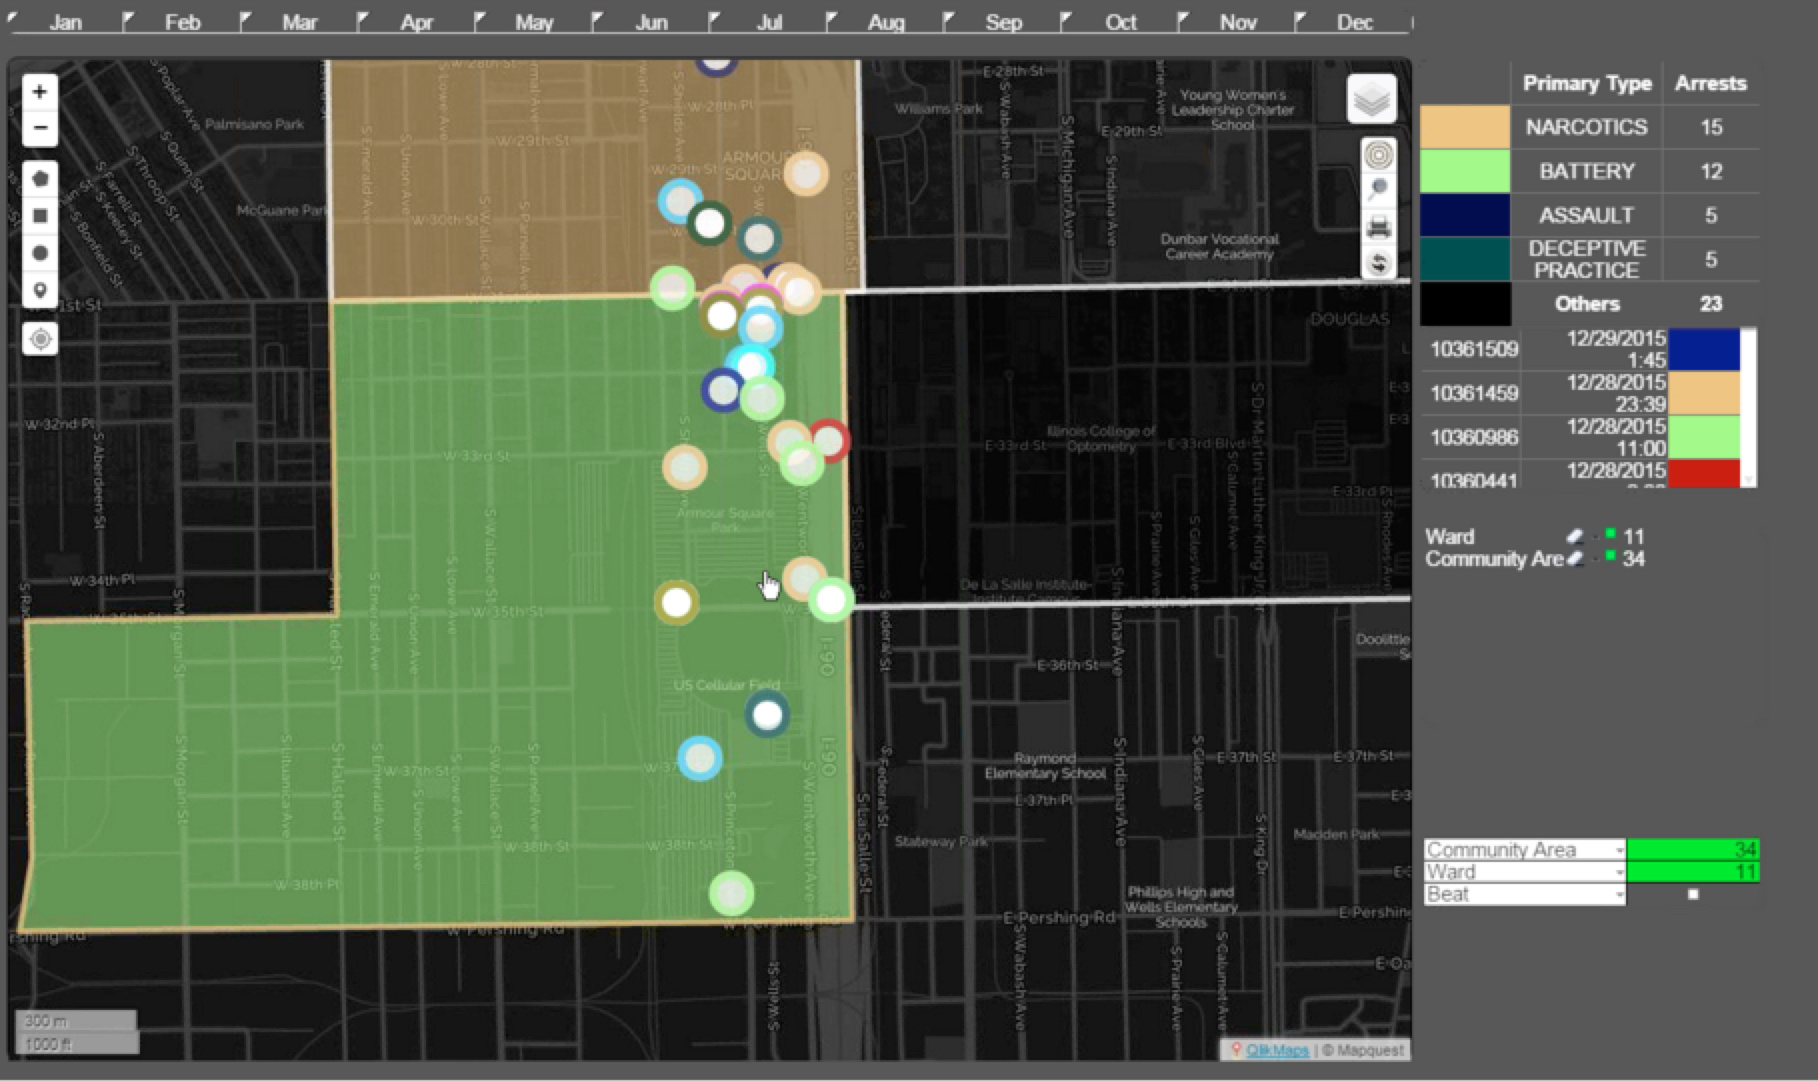This screenshot has height=1082, width=1818.
Task: Click the map search magnifier icon
Action: point(1378,190)
